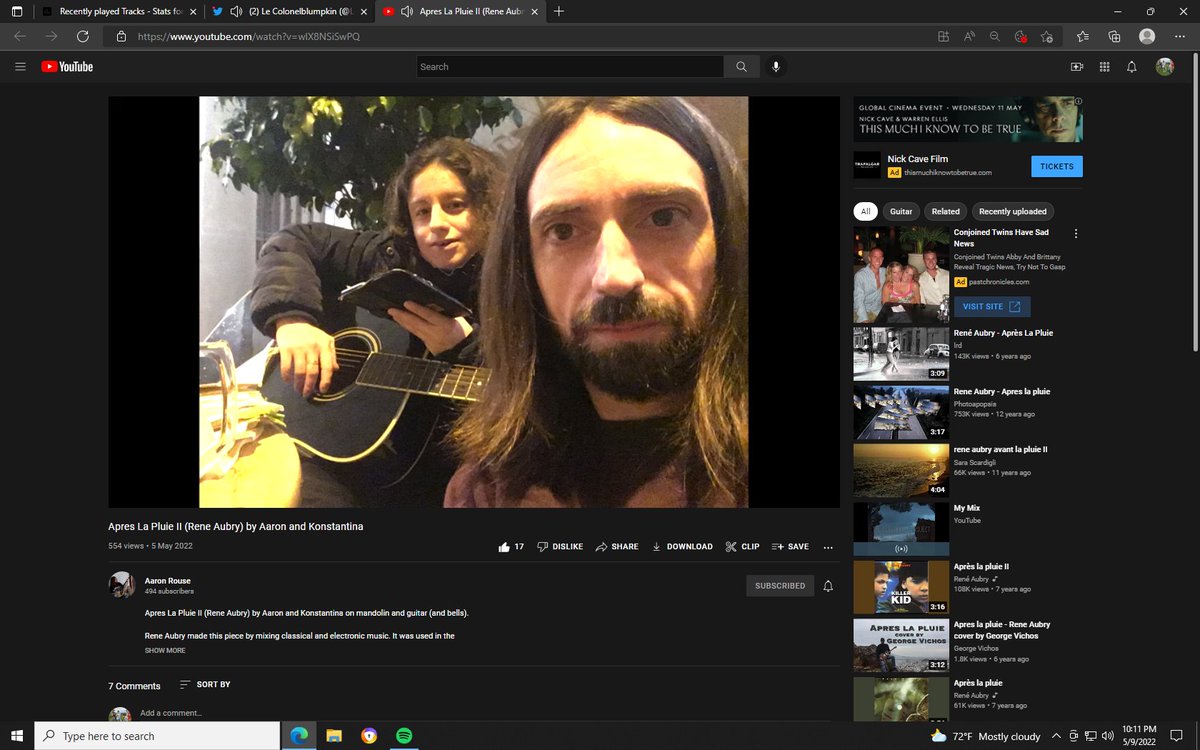This screenshot has width=1200, height=750.
Task: Click the SUBSCRIBED button
Action: point(780,586)
